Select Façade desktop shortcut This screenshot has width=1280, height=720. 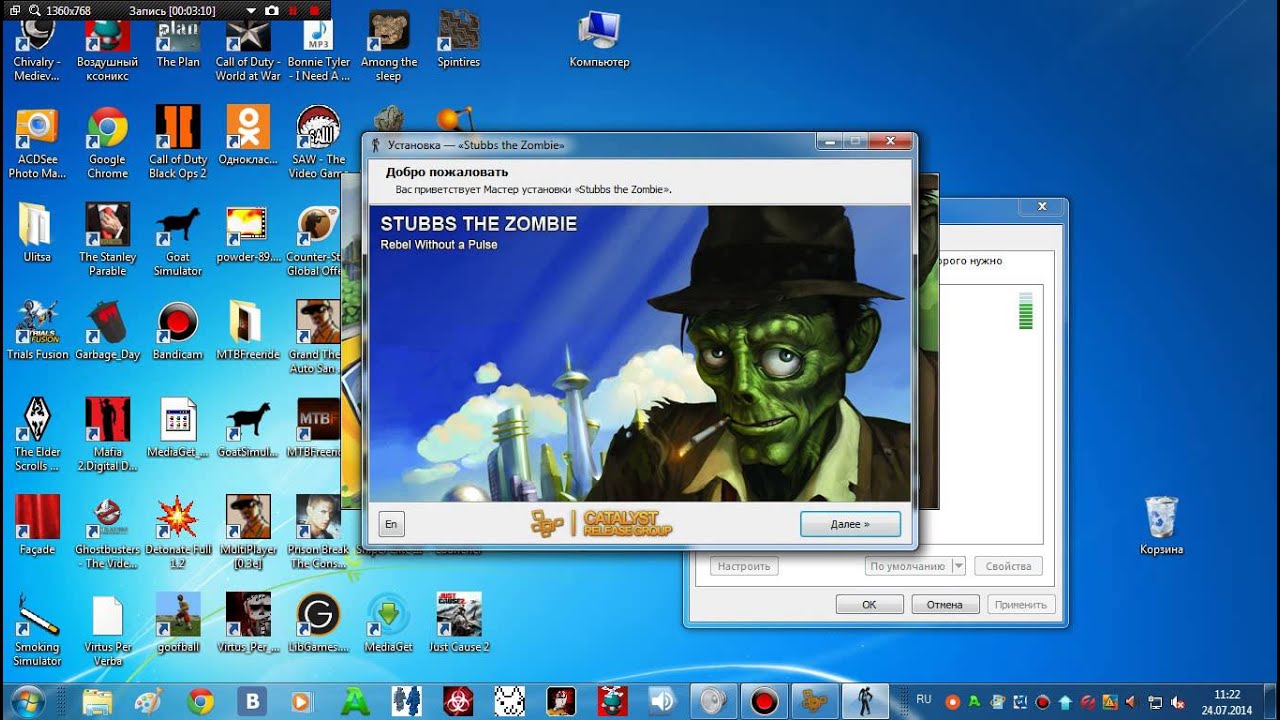click(37, 526)
